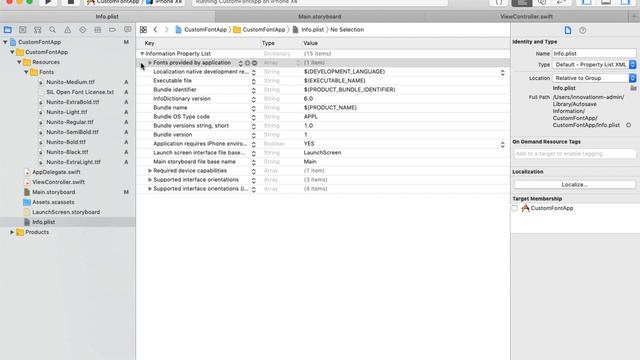Collapse the CustomFontApp group folder

tap(12, 52)
